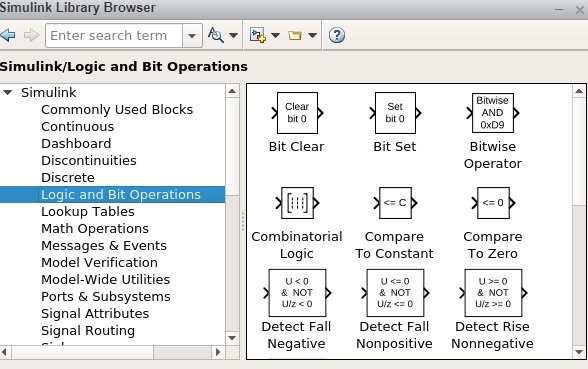The width and height of the screenshot is (588, 369).
Task: Open the Continuous library
Action: (78, 126)
